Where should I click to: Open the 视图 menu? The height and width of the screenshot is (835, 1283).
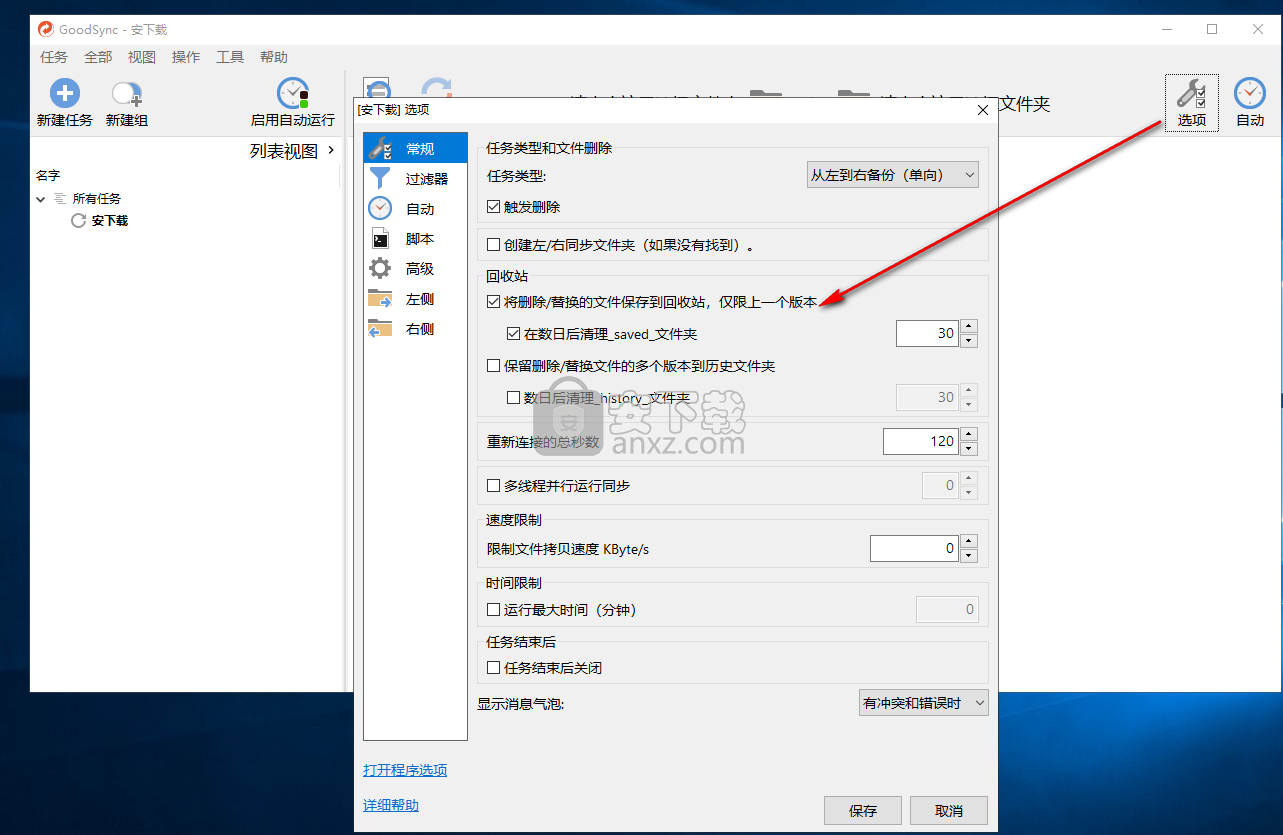click(x=142, y=57)
